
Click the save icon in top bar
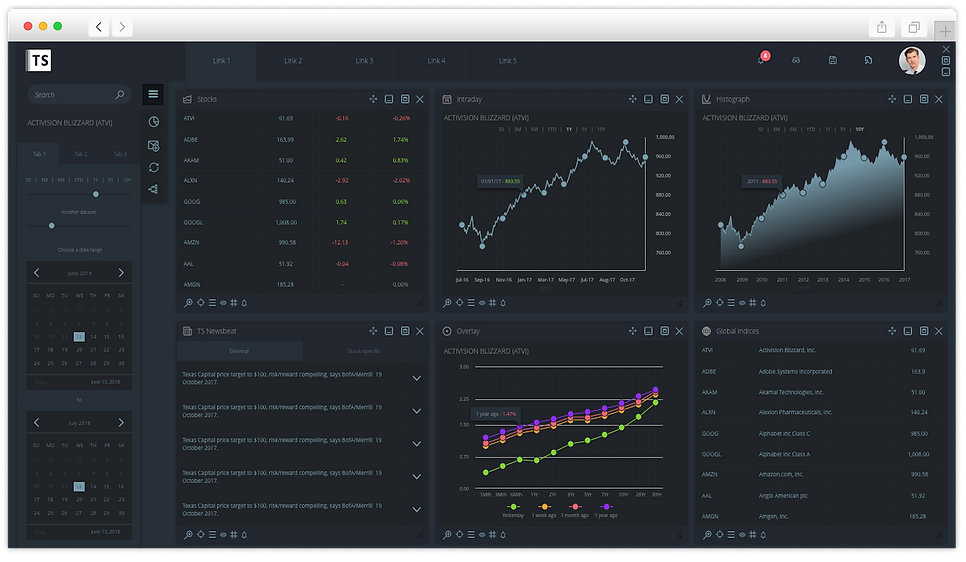point(832,60)
